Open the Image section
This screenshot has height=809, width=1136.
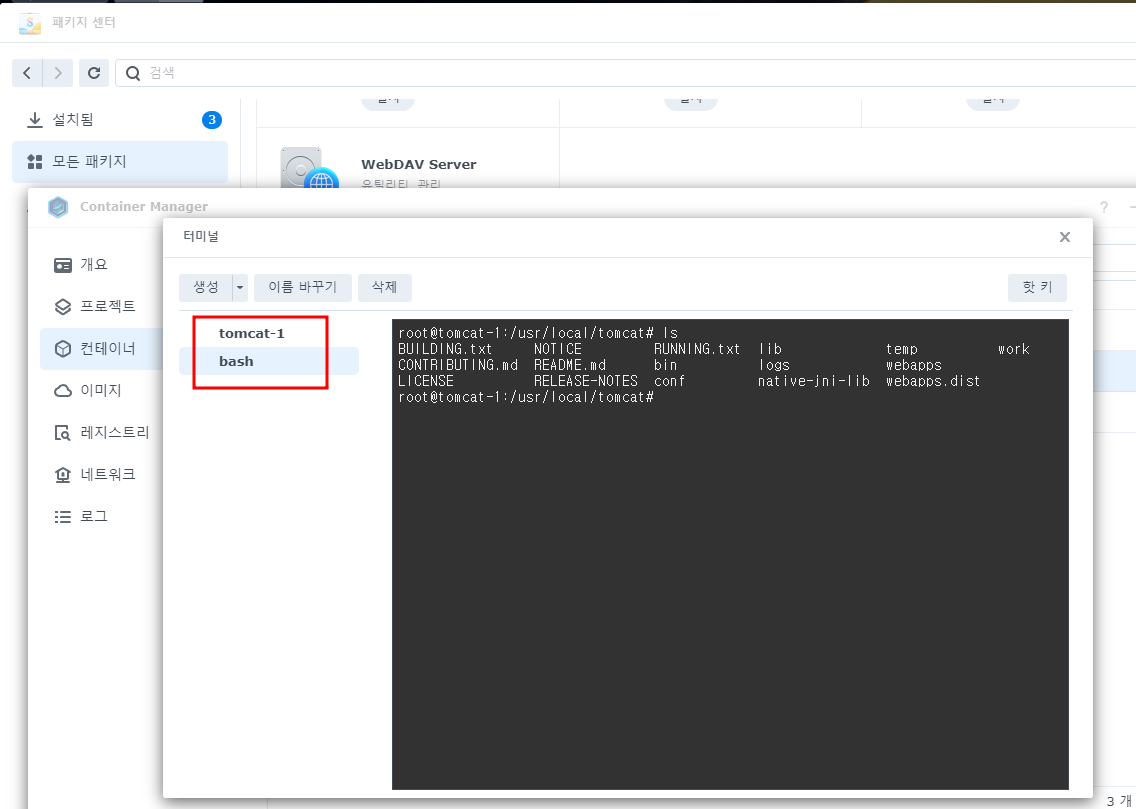(x=101, y=390)
